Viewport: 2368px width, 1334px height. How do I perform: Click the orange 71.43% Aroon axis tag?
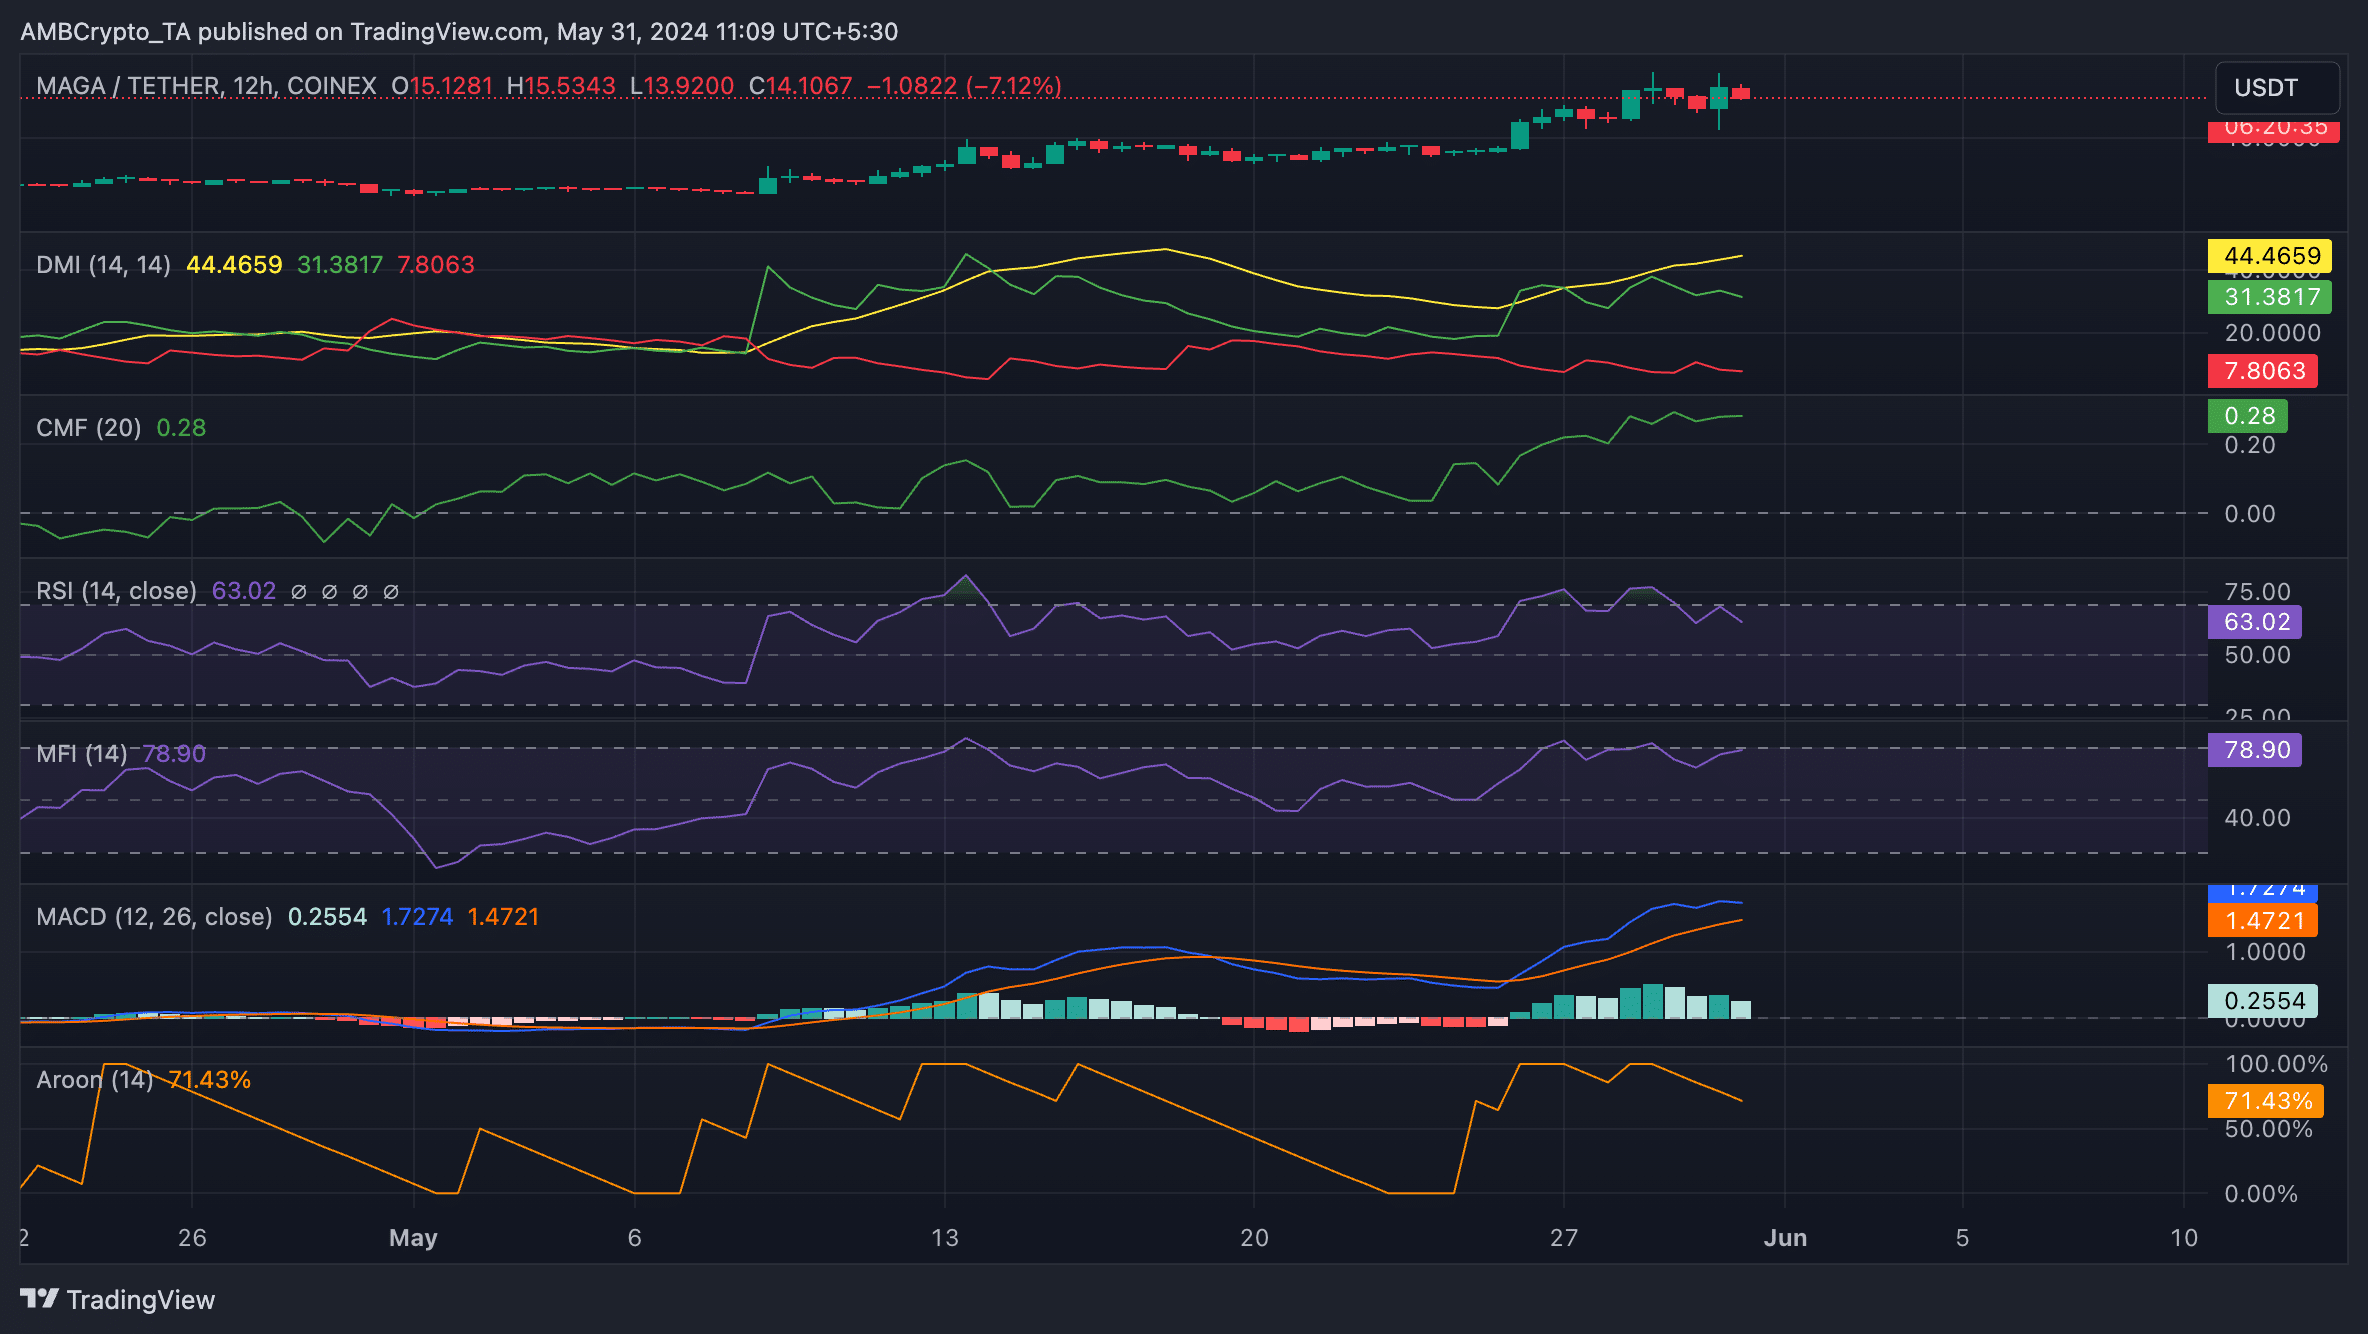2266,1101
